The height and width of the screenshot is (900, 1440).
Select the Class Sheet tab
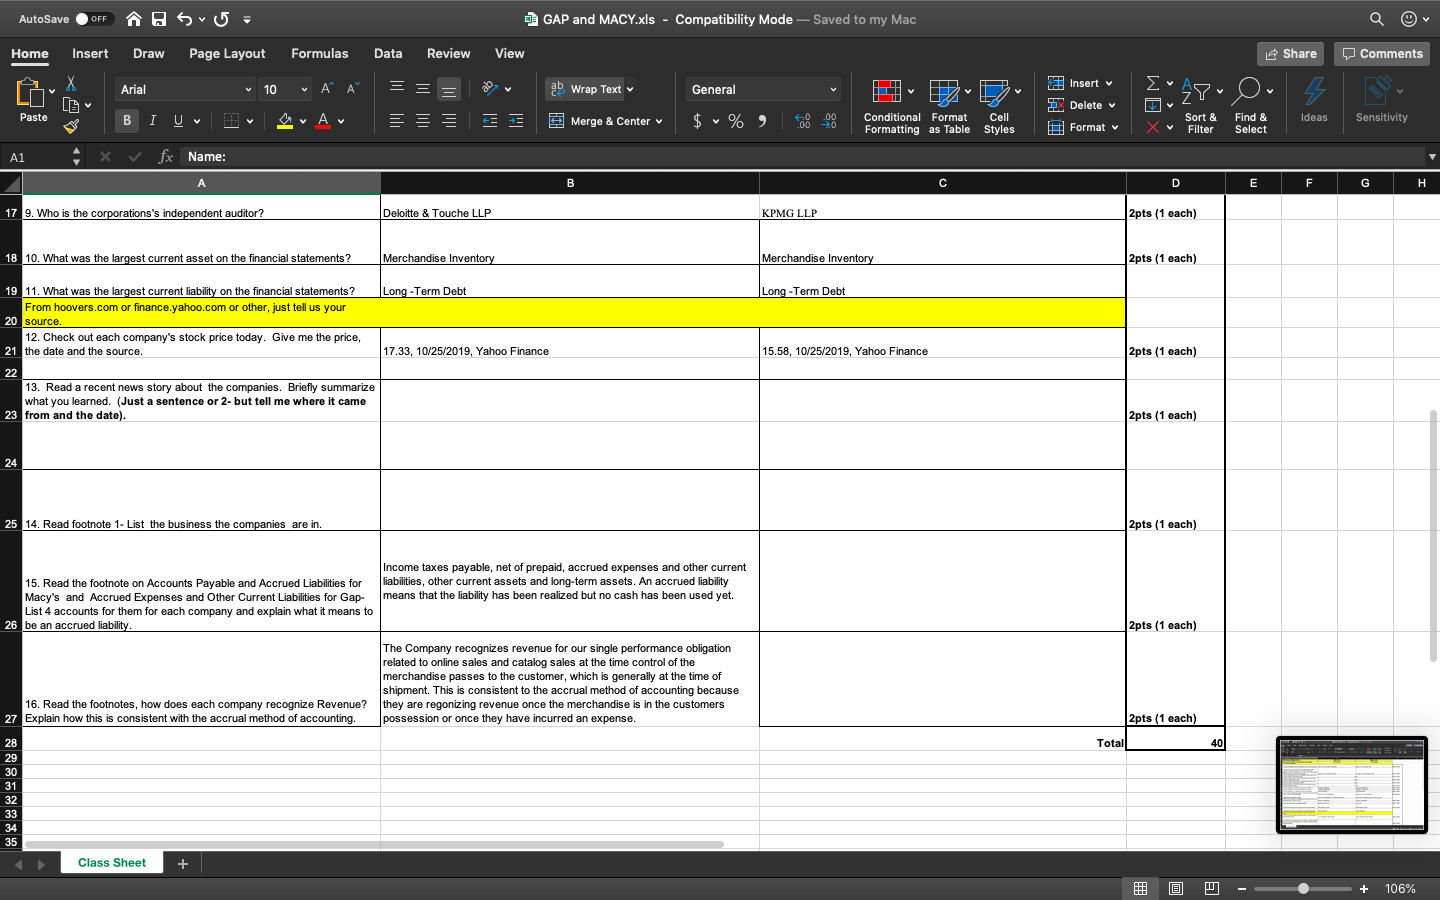click(x=112, y=863)
